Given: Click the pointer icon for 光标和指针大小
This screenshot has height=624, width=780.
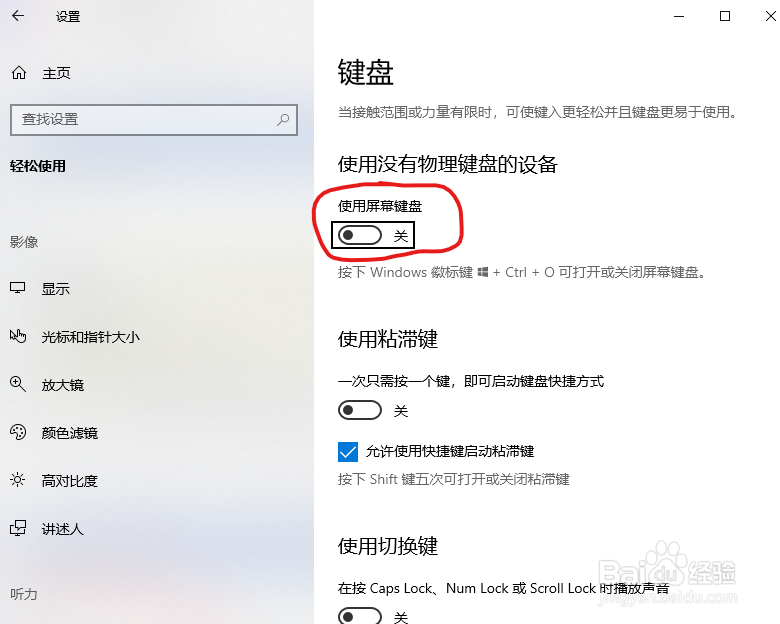Looking at the screenshot, I should point(18,336).
